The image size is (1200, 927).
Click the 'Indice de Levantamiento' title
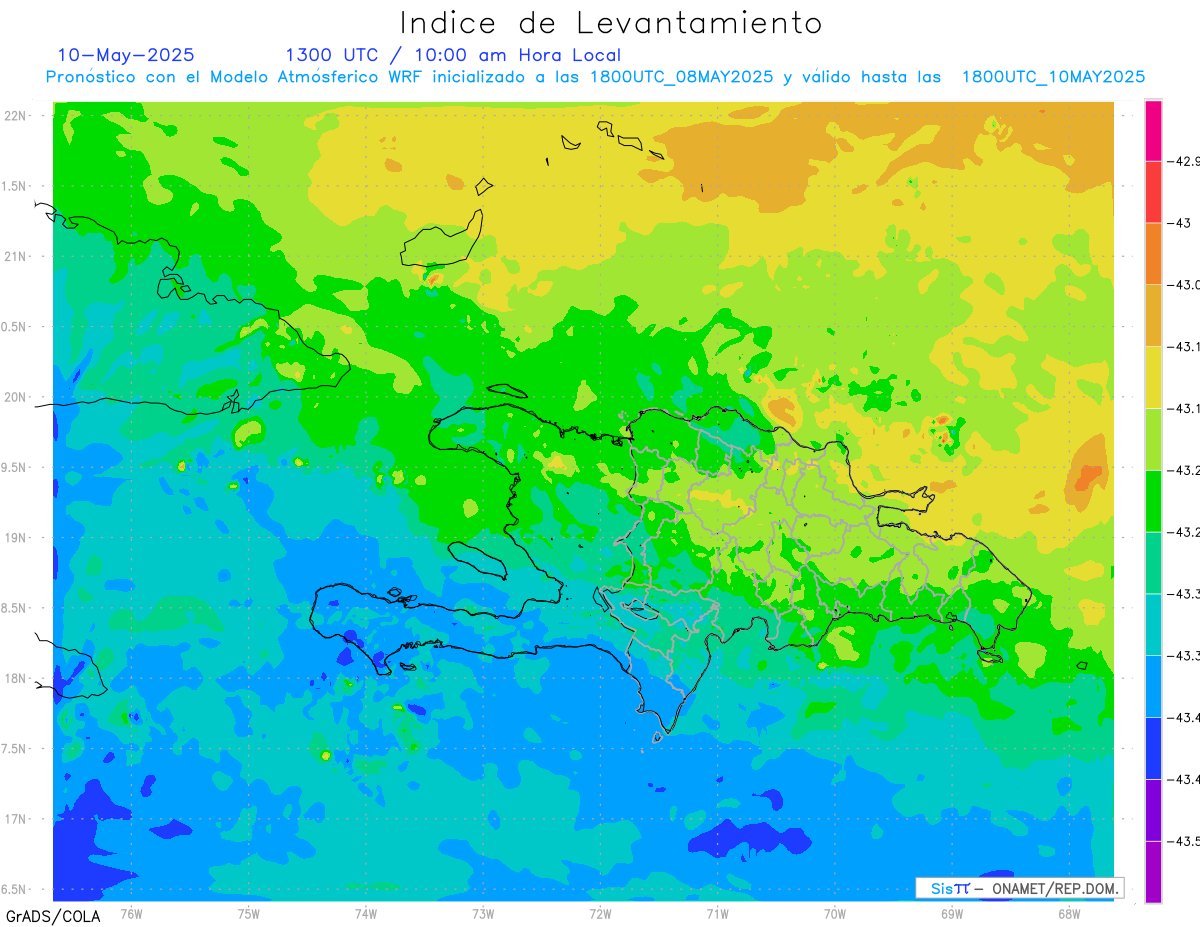pyautogui.click(x=611, y=23)
